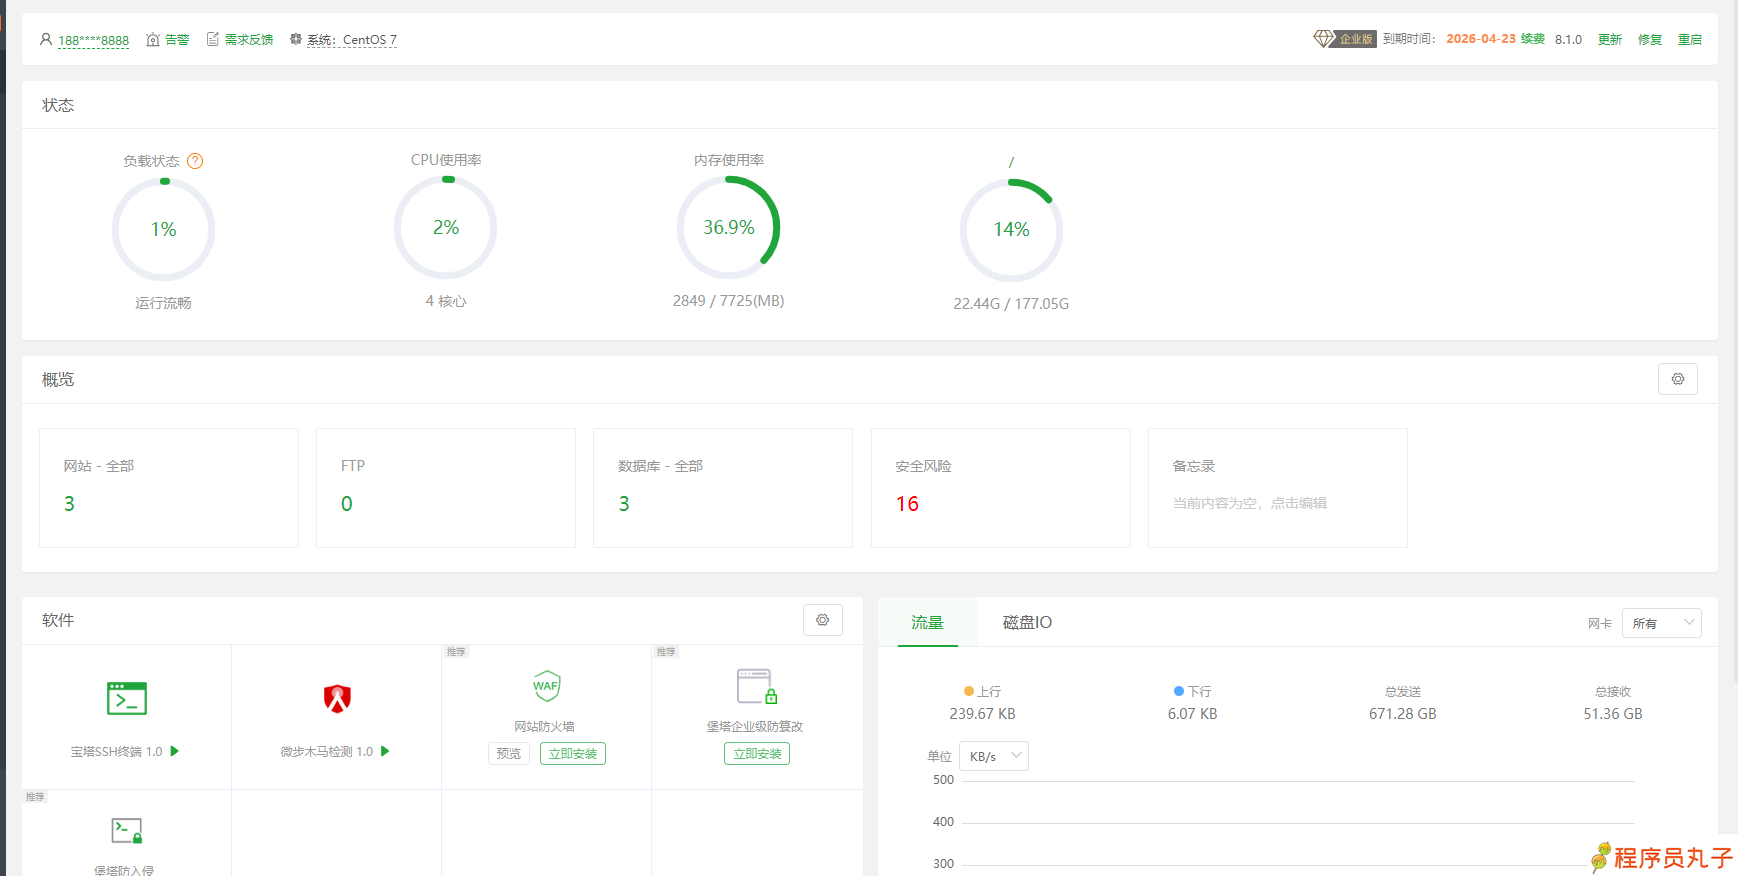Open the FTP overview card

click(446, 488)
